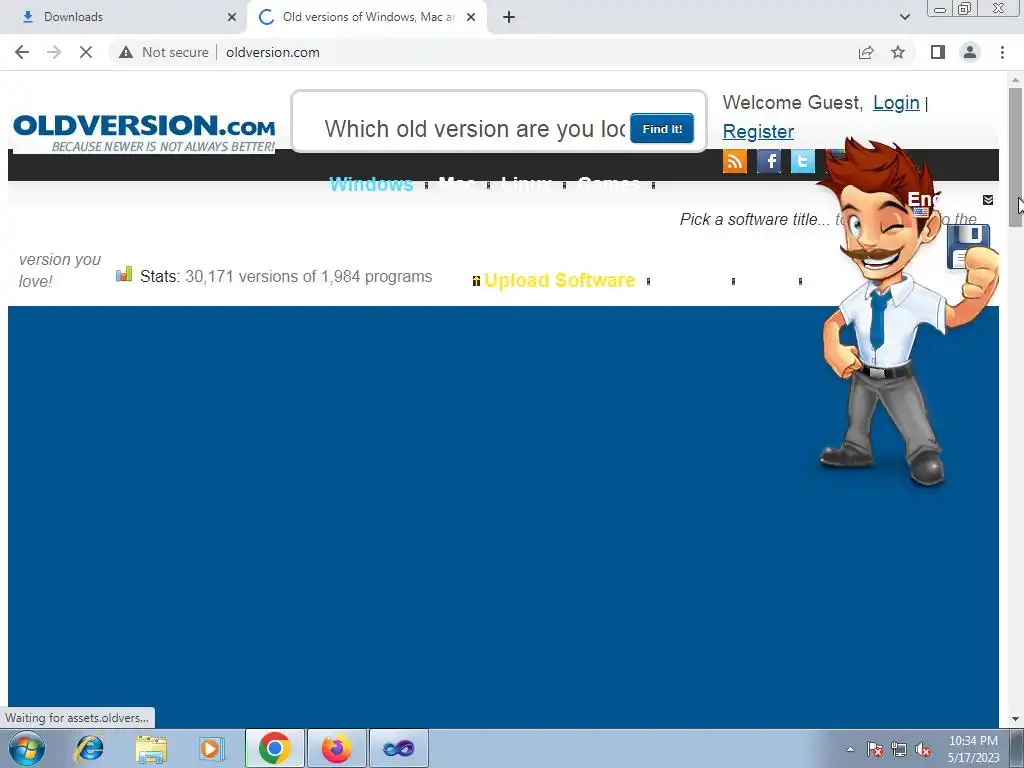Stop loading the page
The image size is (1024, 768).
point(86,52)
